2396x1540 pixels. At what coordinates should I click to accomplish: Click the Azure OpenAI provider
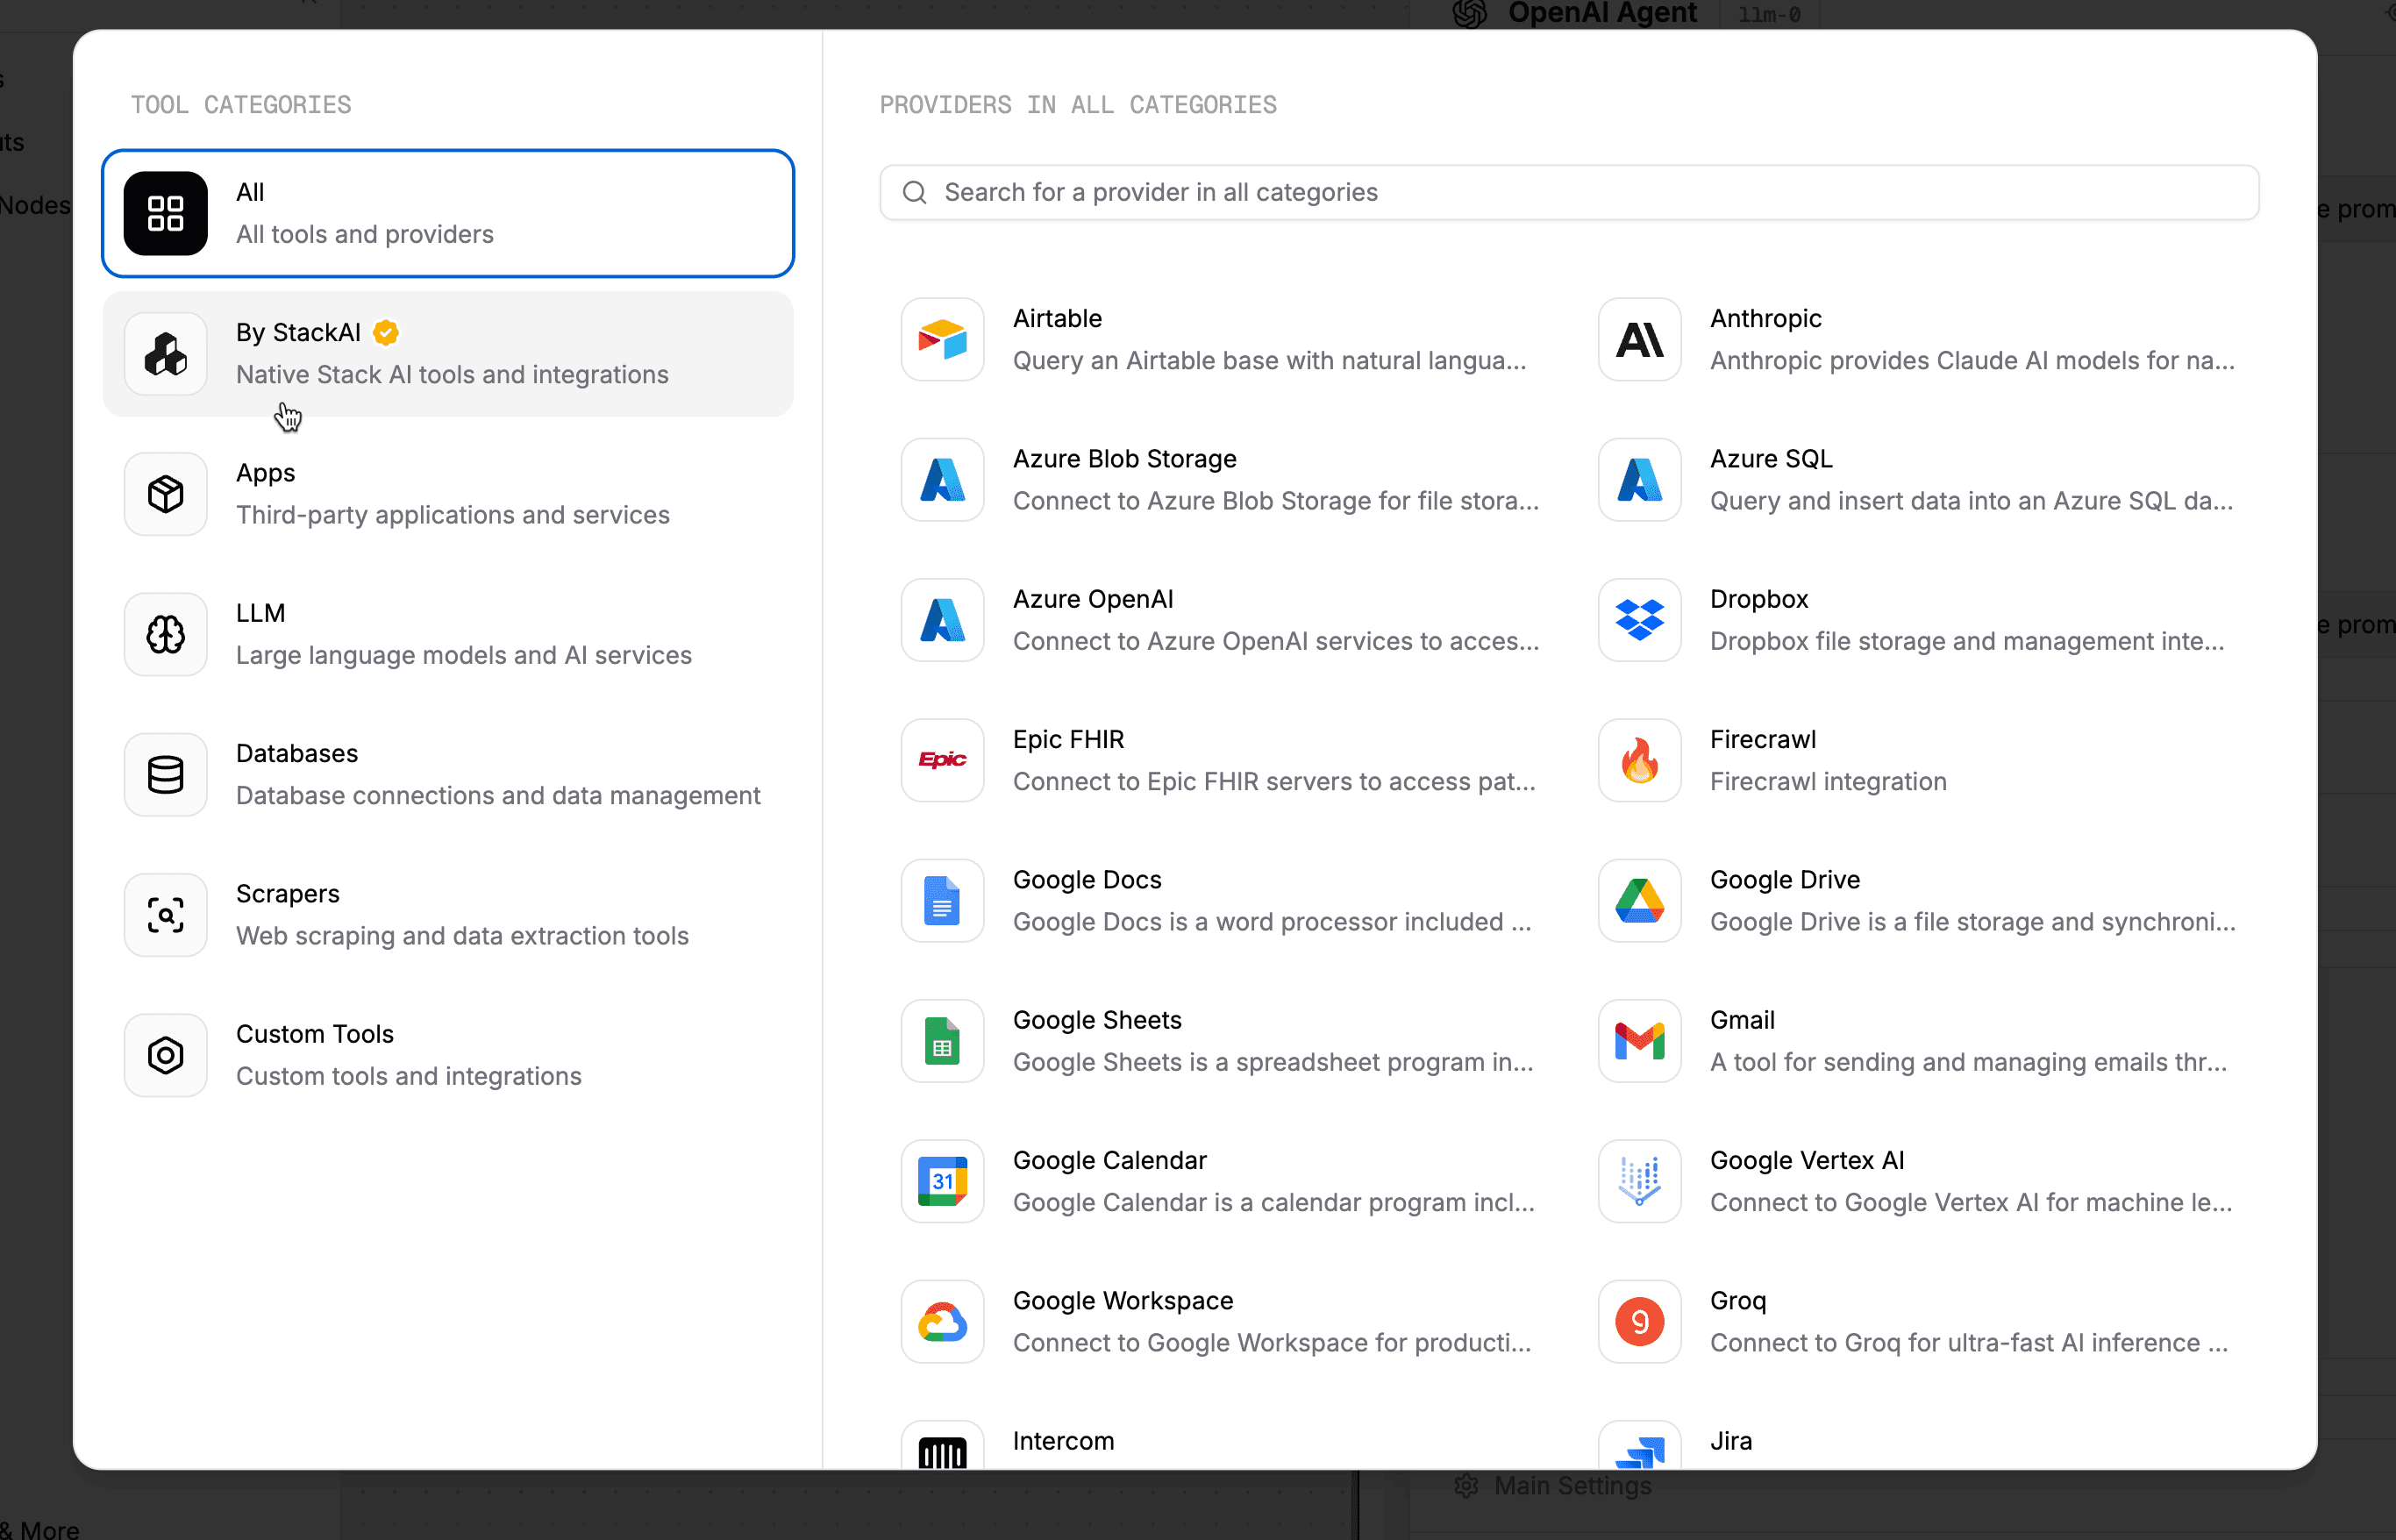point(1220,620)
